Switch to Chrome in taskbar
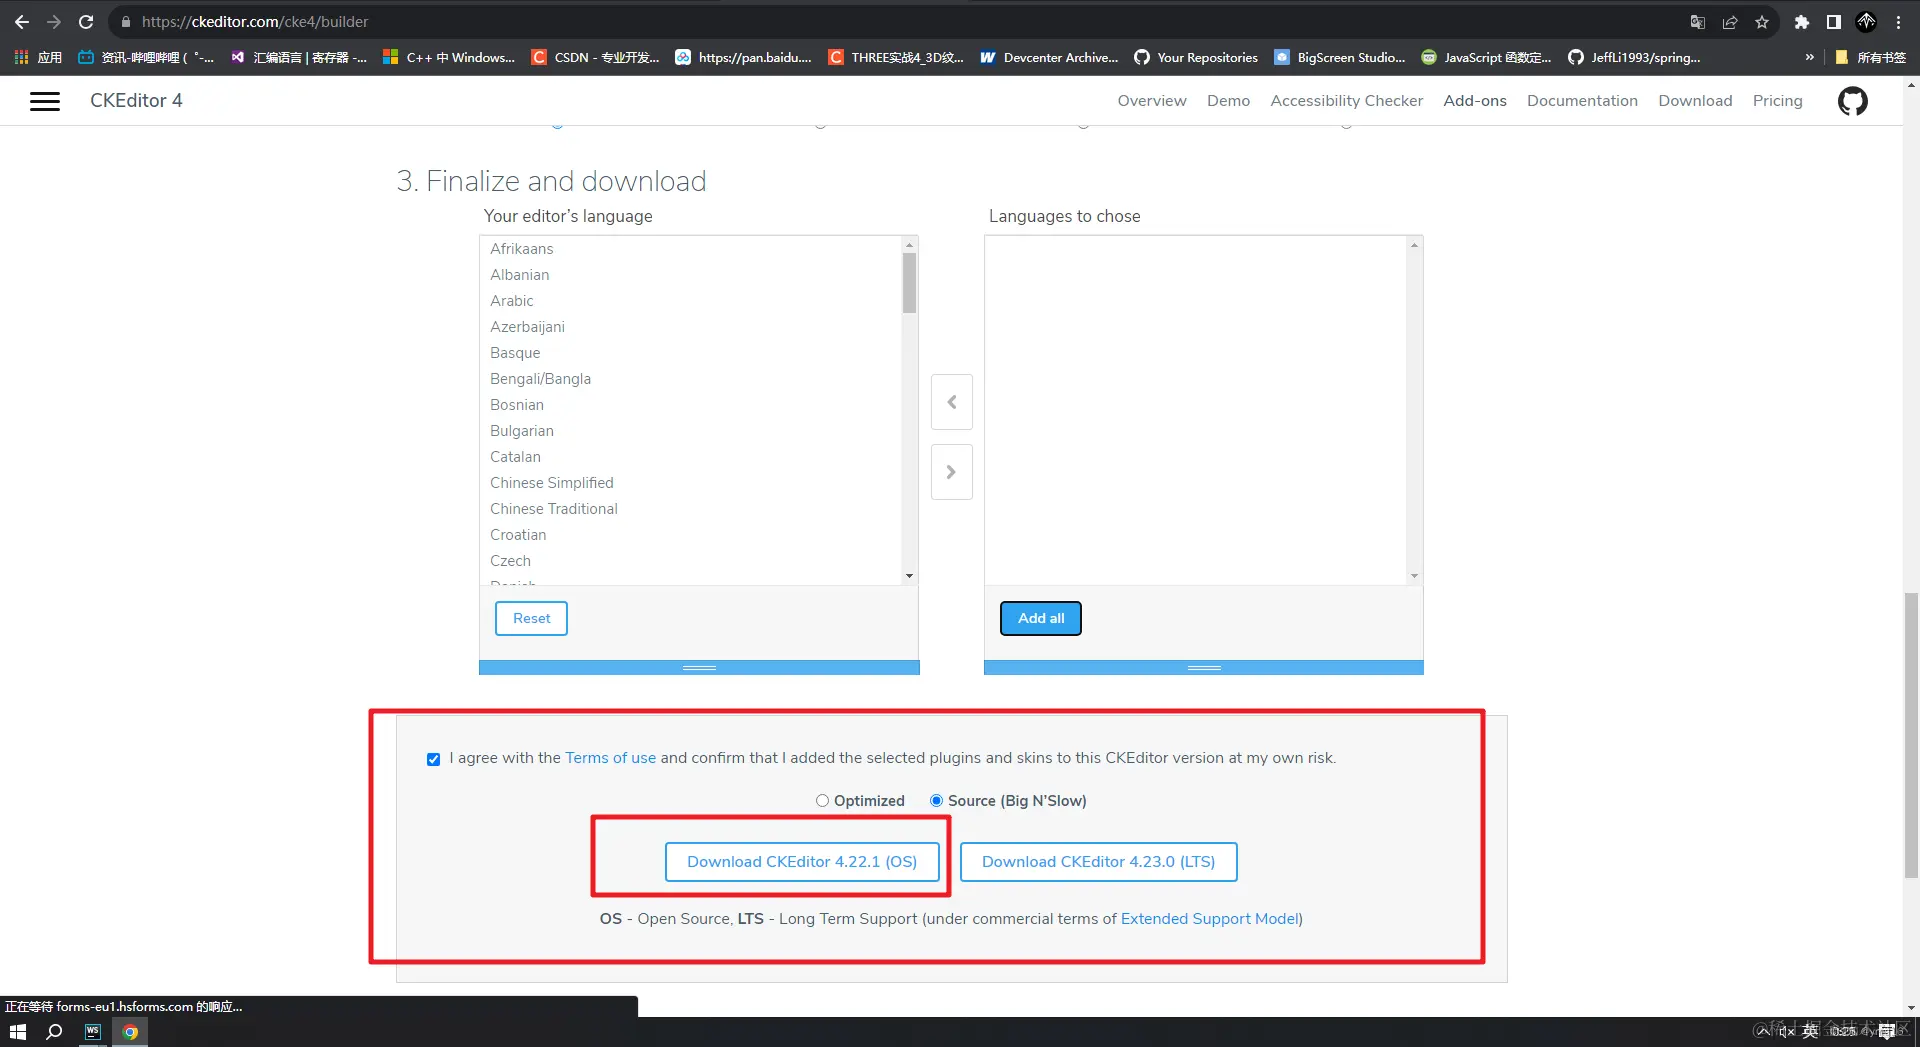1920x1047 pixels. pyautogui.click(x=130, y=1032)
